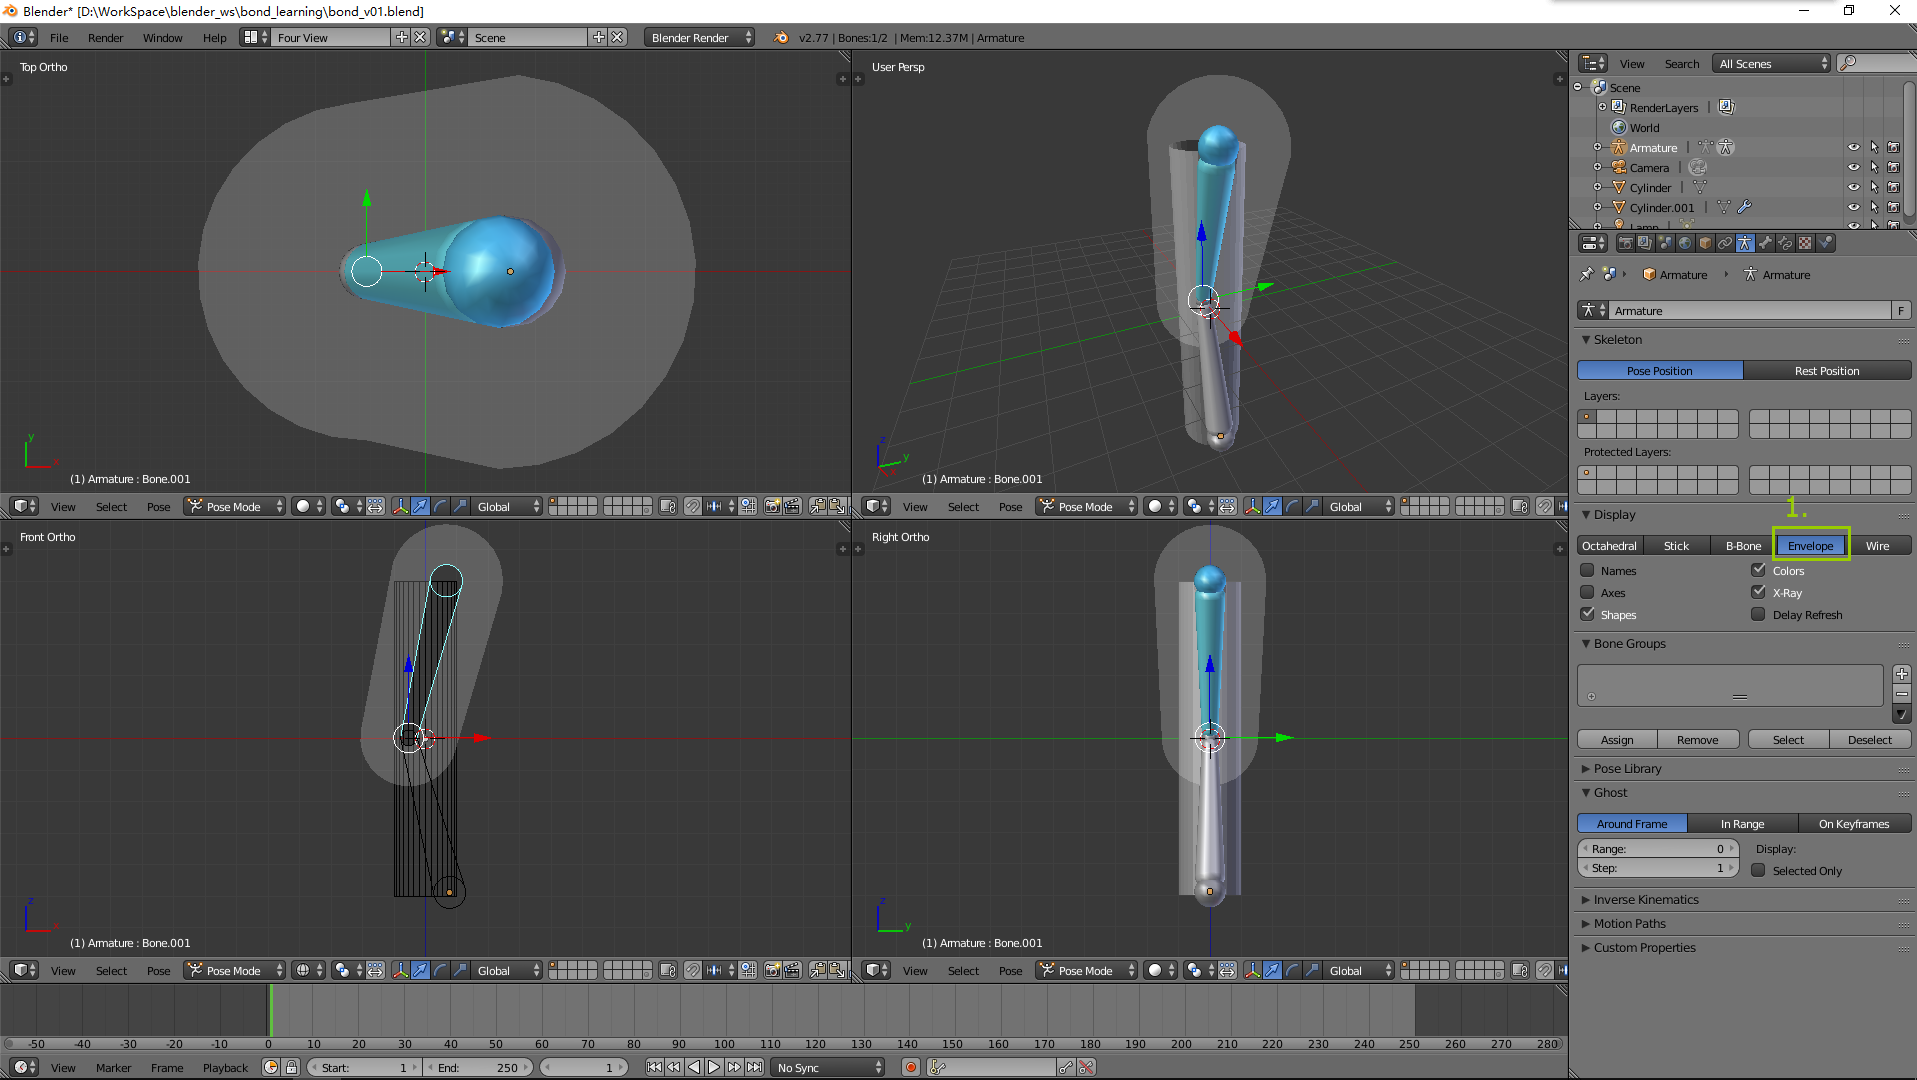This screenshot has width=1917, height=1080.
Task: Uncheck the Colors checkbox
Action: coord(1758,570)
